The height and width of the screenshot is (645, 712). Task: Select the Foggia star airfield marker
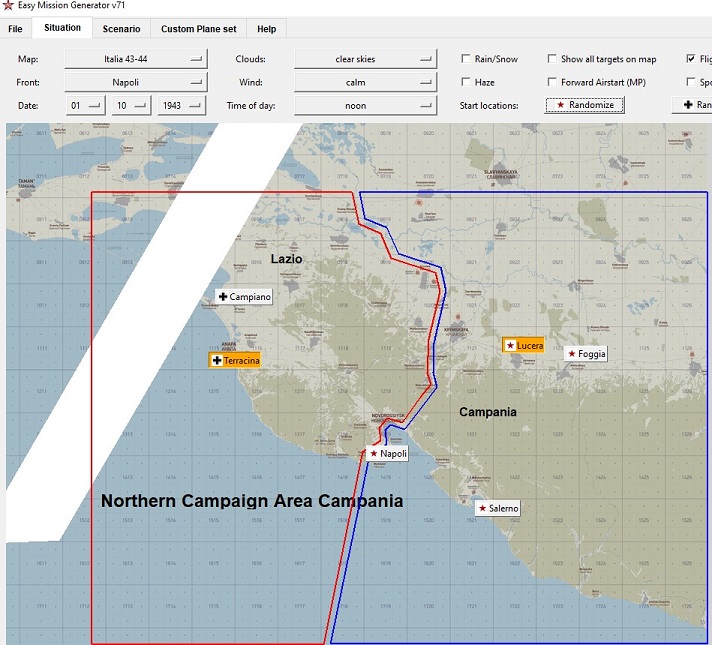[x=586, y=353]
